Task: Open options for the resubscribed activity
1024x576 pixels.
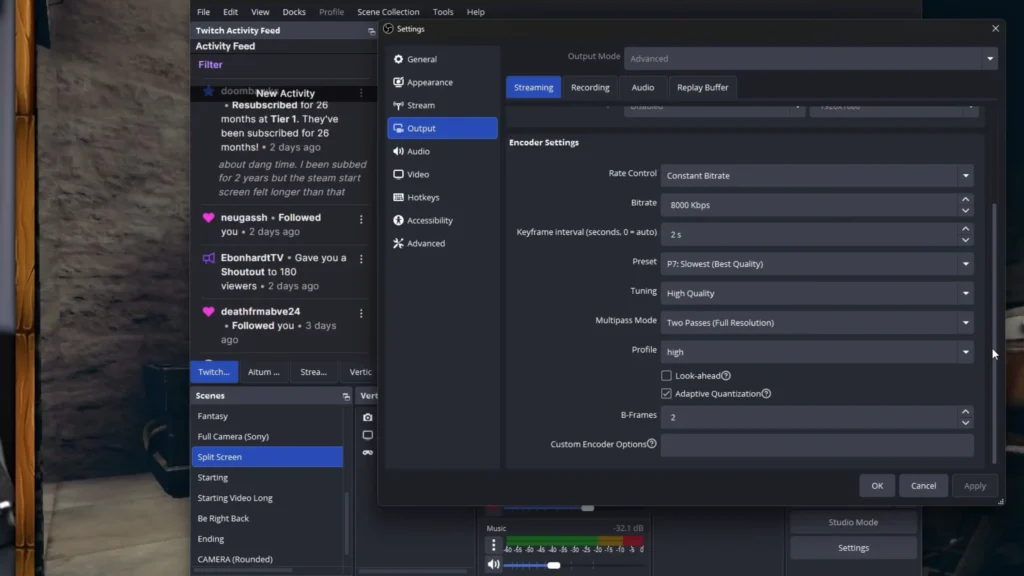Action: [361, 93]
